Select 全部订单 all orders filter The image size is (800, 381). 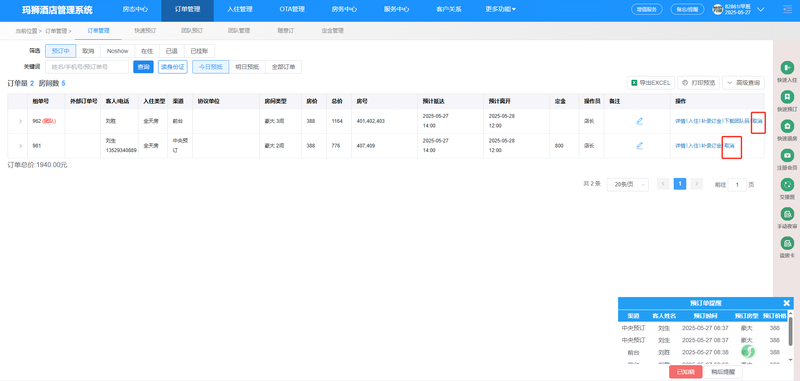tap(284, 67)
